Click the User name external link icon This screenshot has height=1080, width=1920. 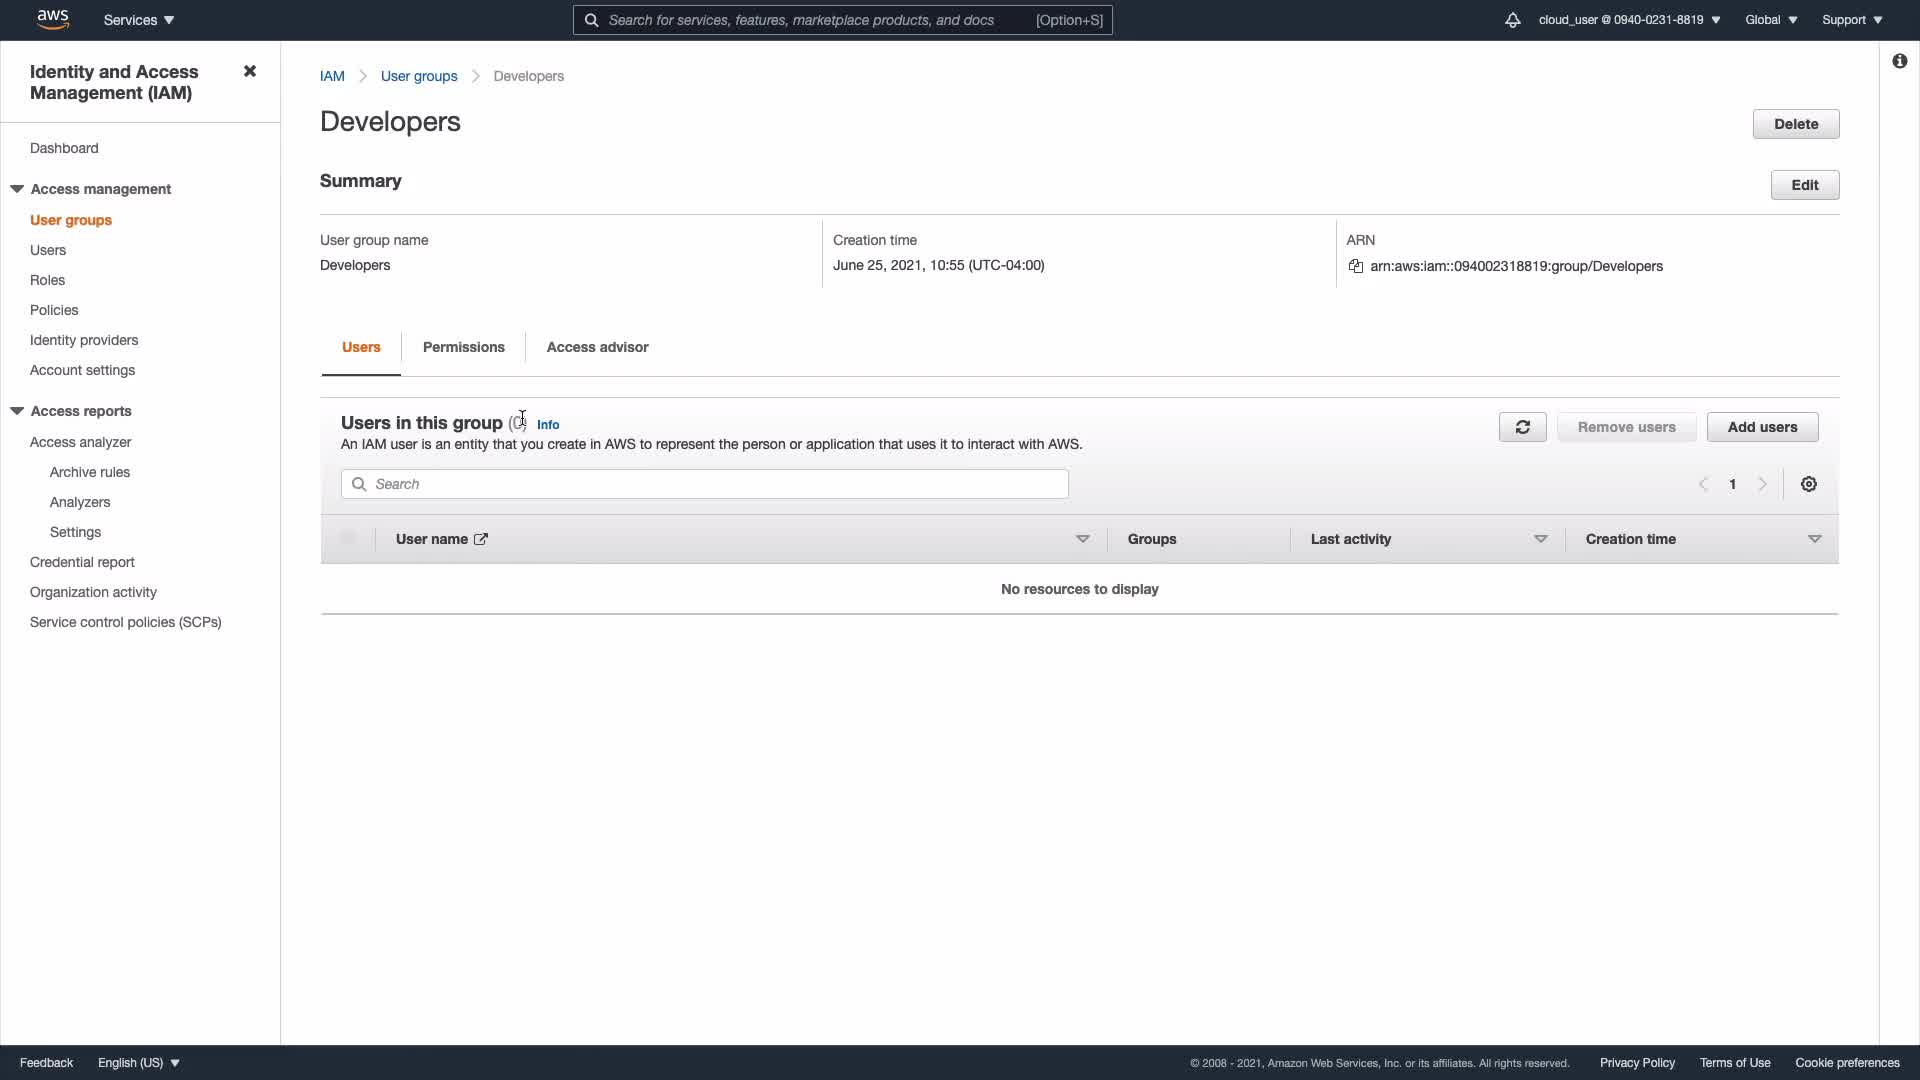point(481,539)
